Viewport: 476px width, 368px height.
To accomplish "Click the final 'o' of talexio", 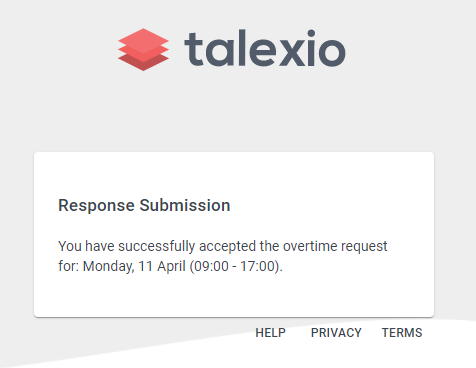I will 332,52.
